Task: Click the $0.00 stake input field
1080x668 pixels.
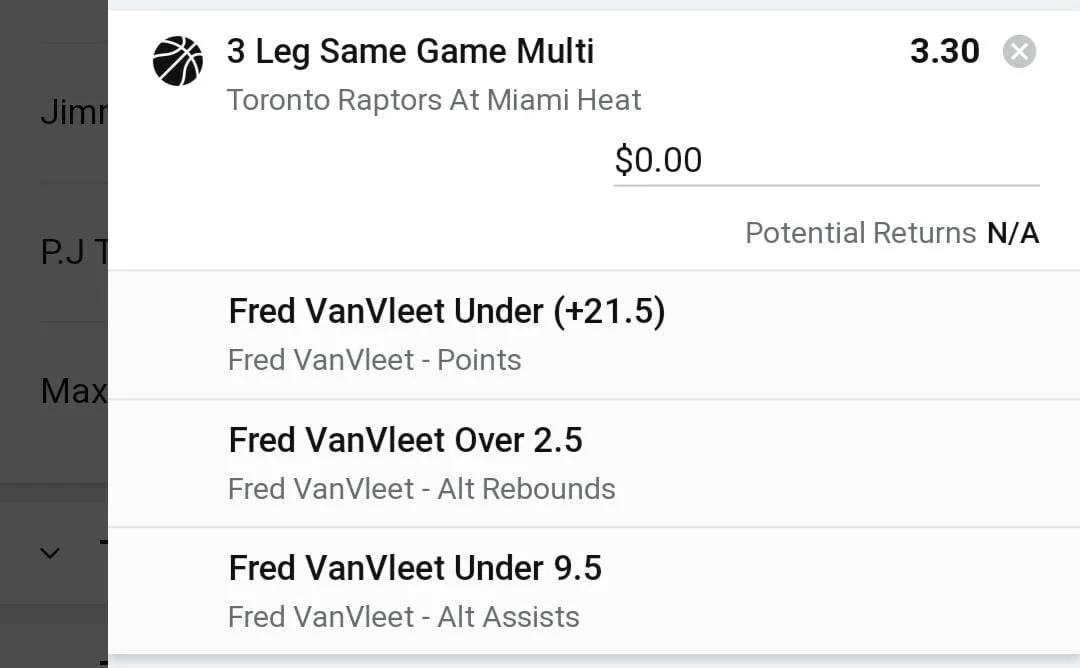Action: (x=826, y=161)
